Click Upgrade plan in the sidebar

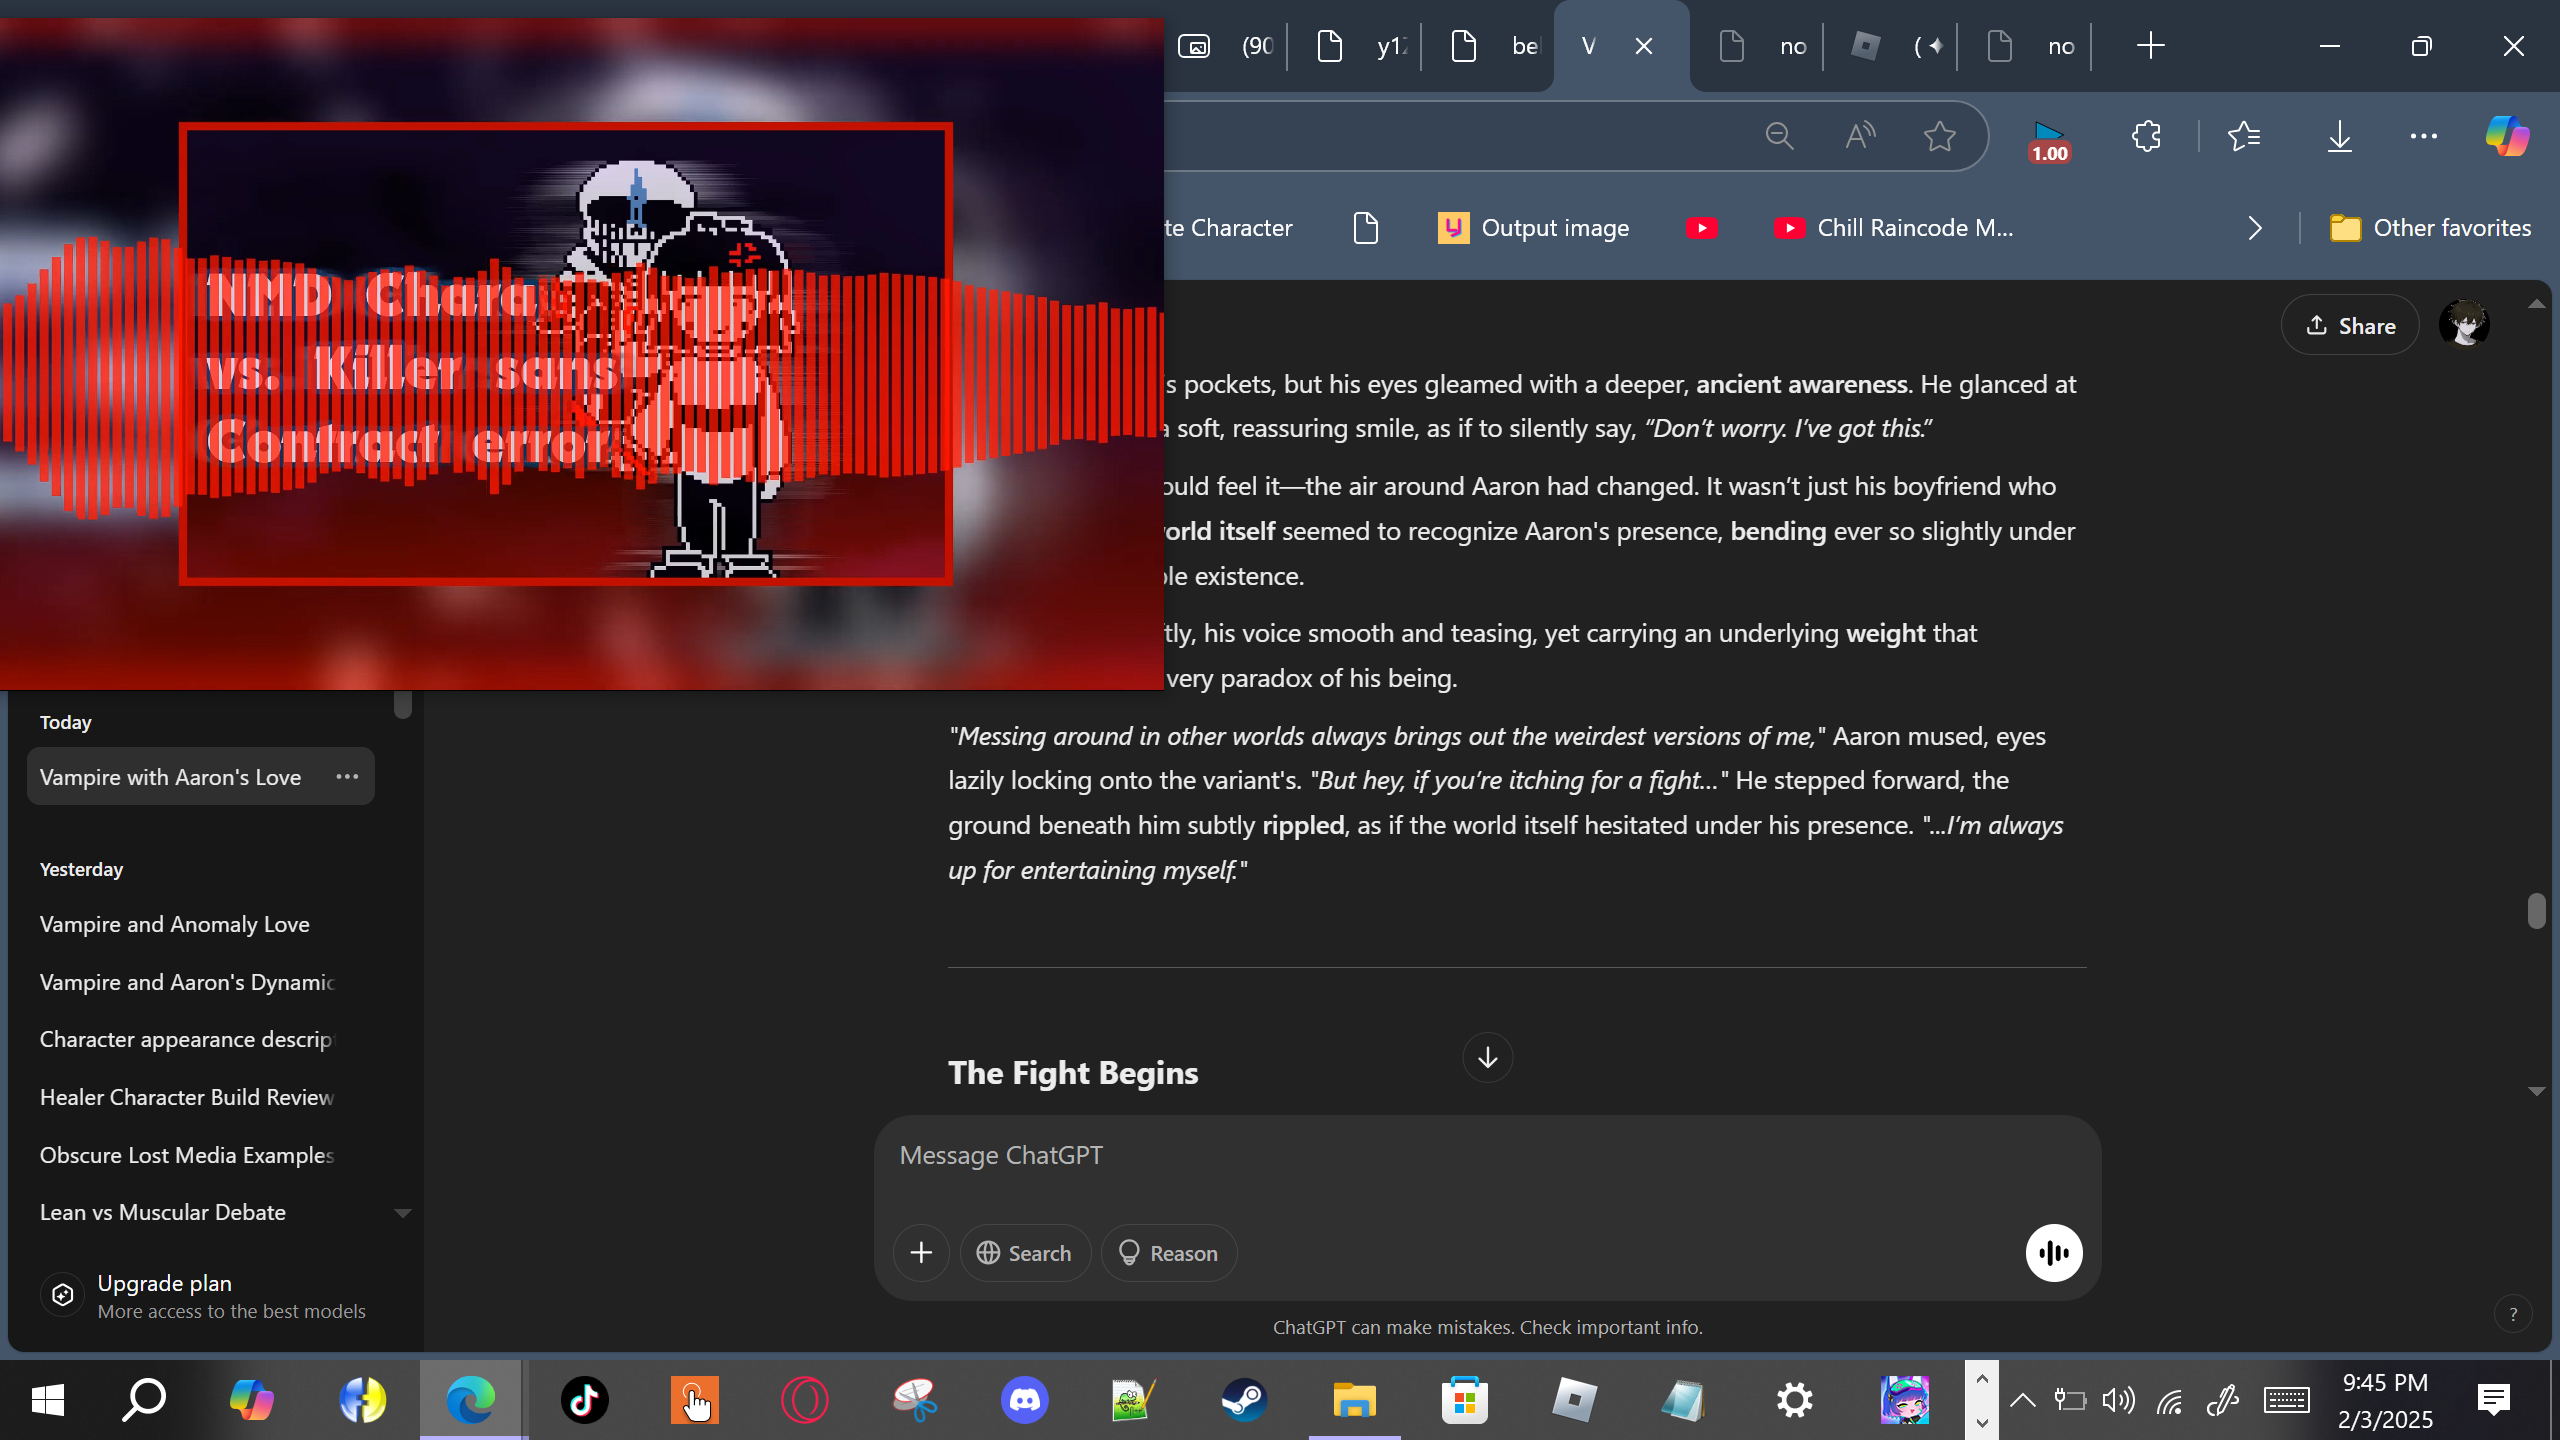216,1296
